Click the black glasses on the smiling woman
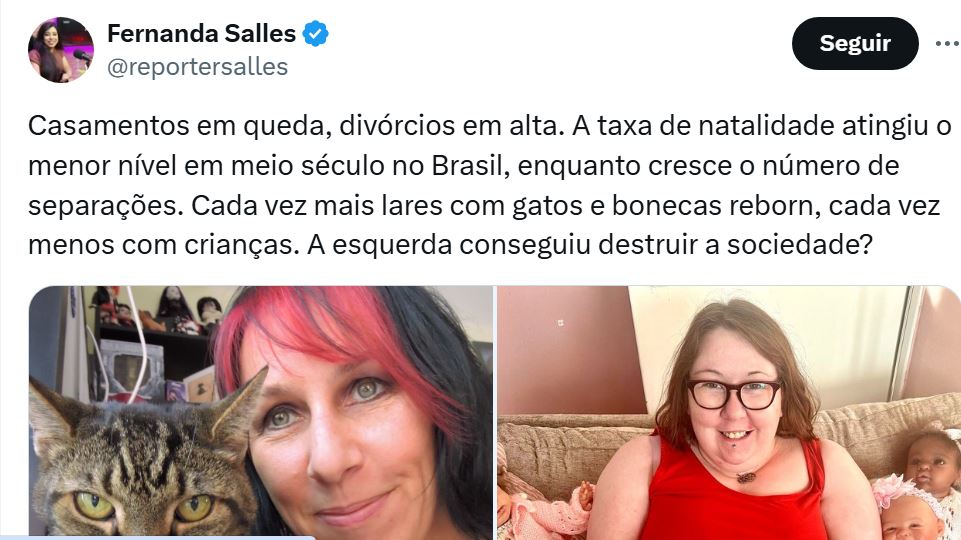Image resolution: width=961 pixels, height=540 pixels. click(x=734, y=395)
